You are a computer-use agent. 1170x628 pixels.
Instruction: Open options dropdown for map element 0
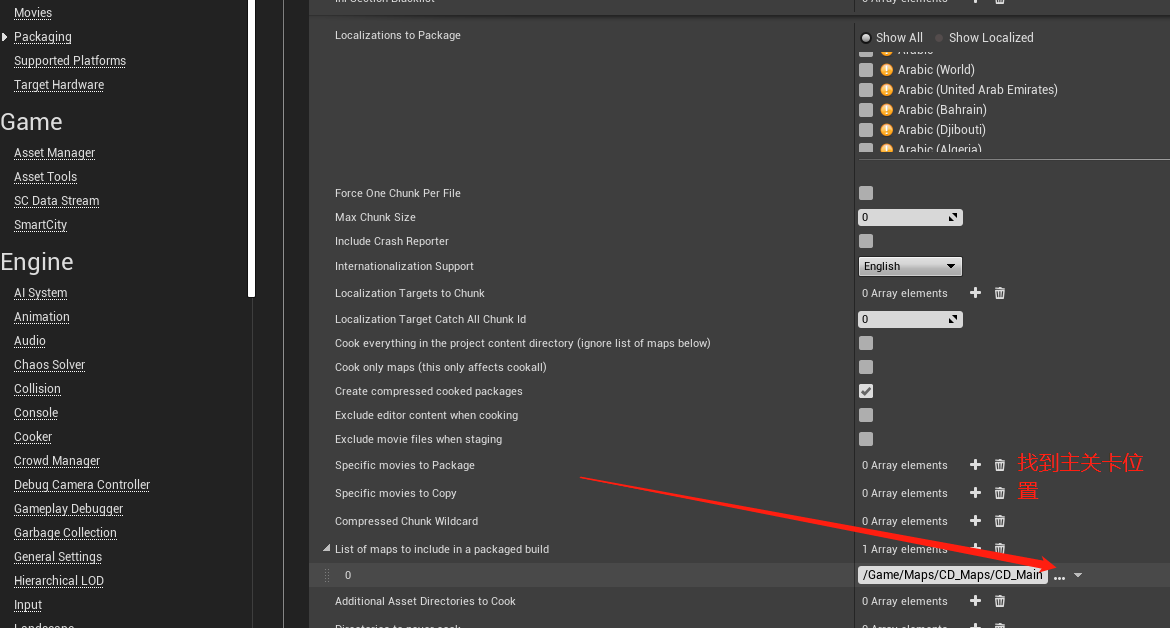[1077, 576]
